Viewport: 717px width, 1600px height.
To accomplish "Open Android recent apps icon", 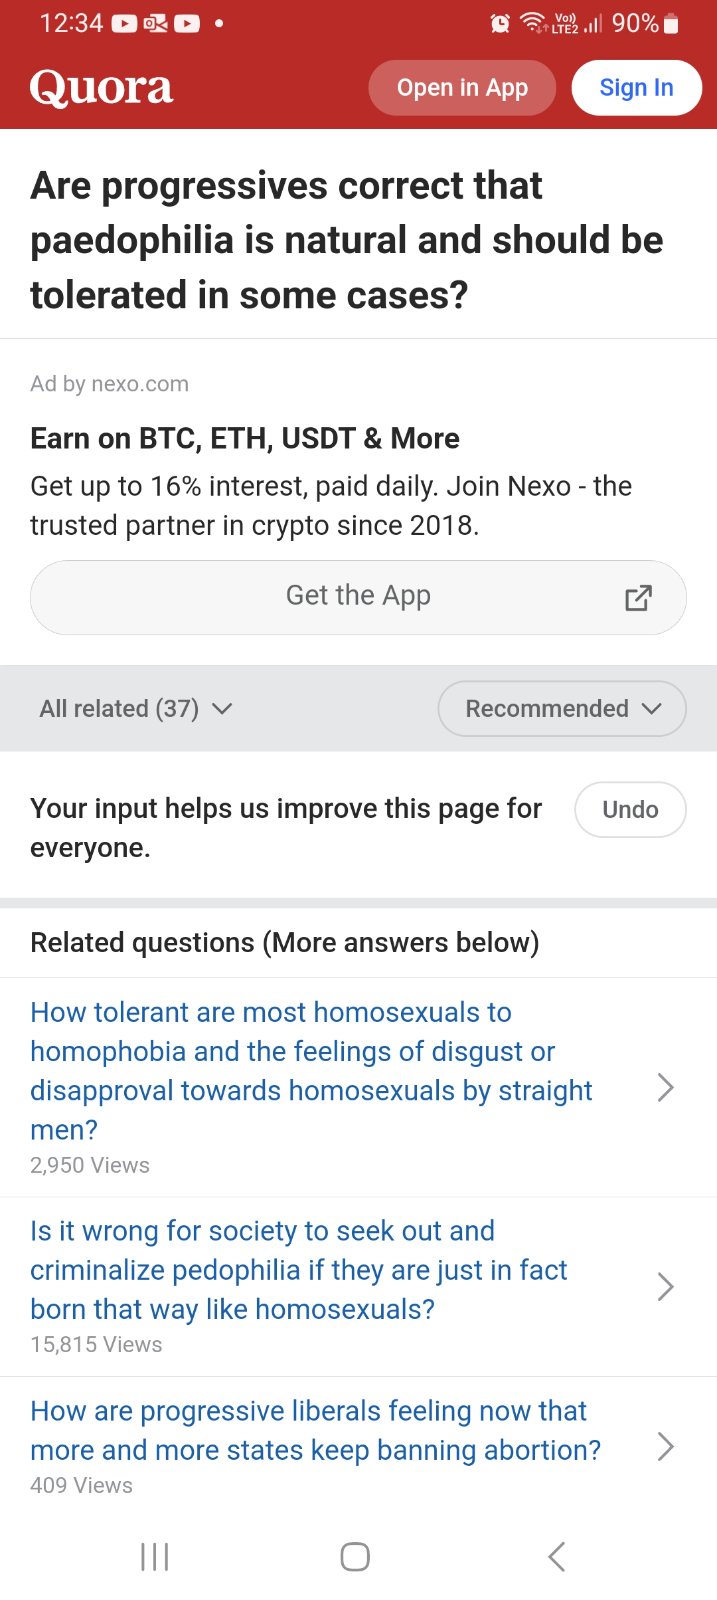I will coord(155,1556).
